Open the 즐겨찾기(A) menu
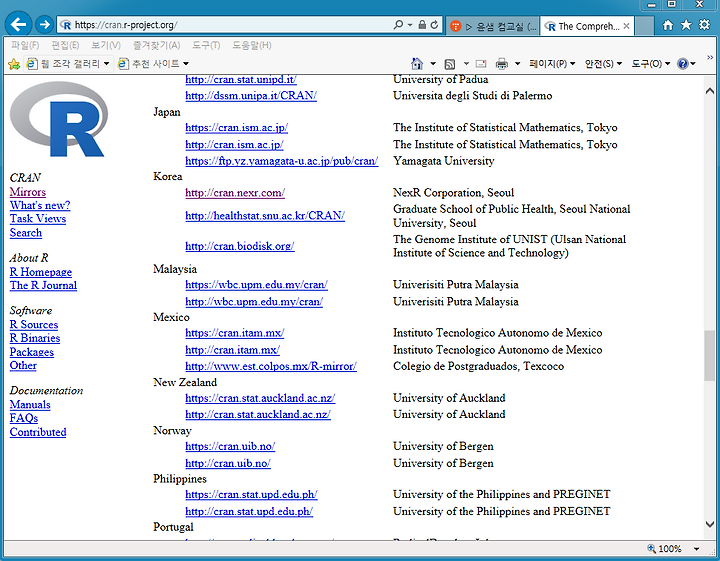The width and height of the screenshot is (720, 561). [x=157, y=45]
